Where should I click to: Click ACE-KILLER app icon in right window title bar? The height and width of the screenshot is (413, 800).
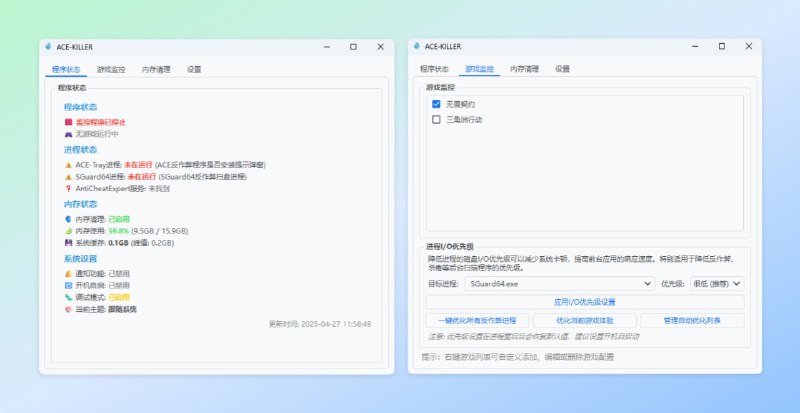point(417,46)
